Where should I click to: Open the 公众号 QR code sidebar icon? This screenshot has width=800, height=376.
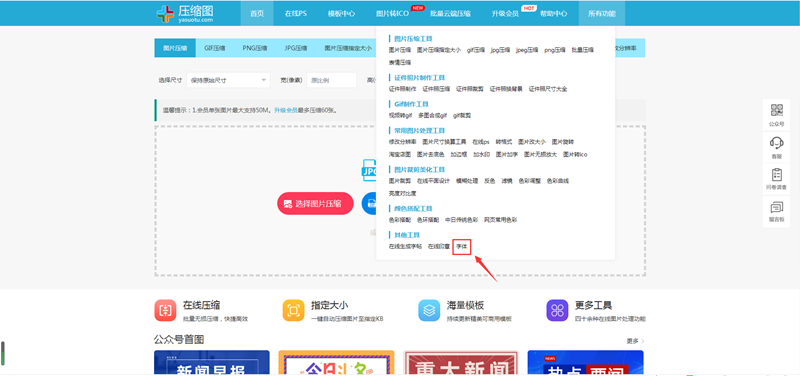coord(777,115)
